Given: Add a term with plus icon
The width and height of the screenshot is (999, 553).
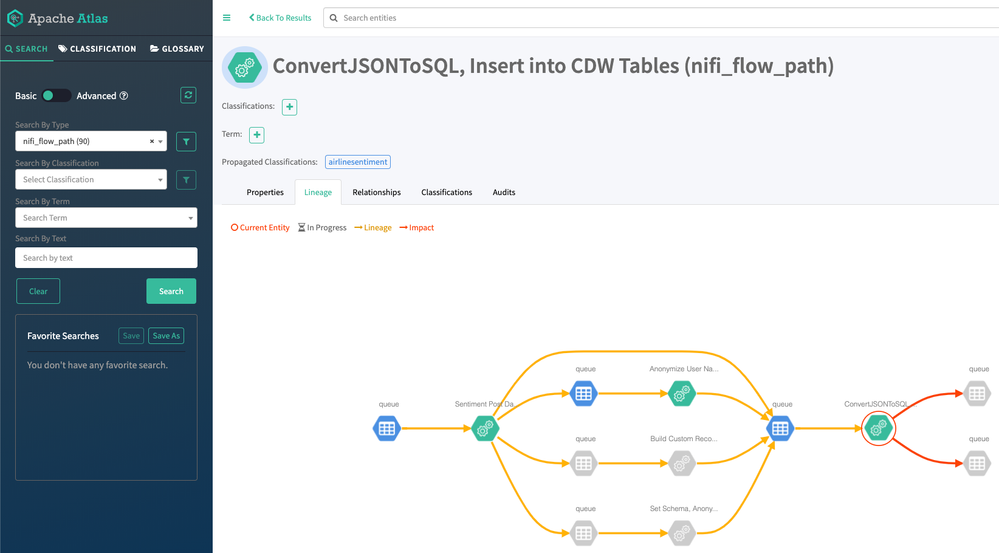Looking at the screenshot, I should point(257,135).
